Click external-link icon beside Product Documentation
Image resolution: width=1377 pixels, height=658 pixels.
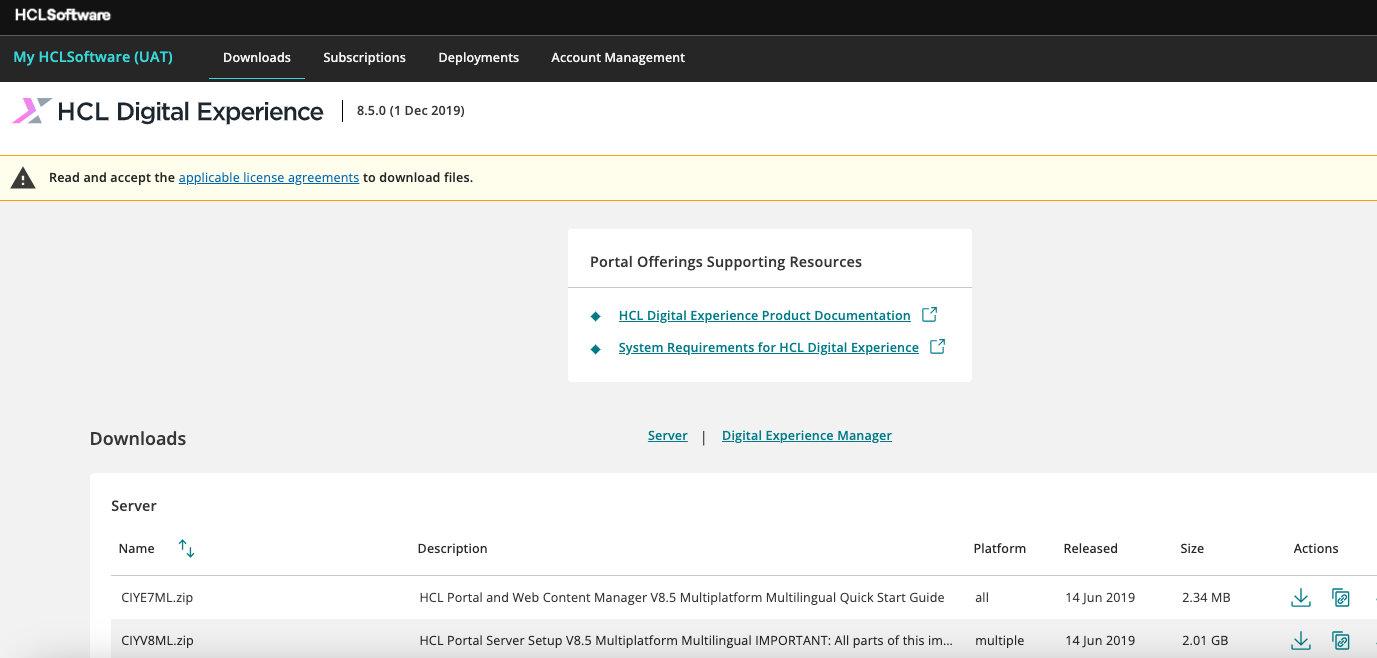point(929,313)
